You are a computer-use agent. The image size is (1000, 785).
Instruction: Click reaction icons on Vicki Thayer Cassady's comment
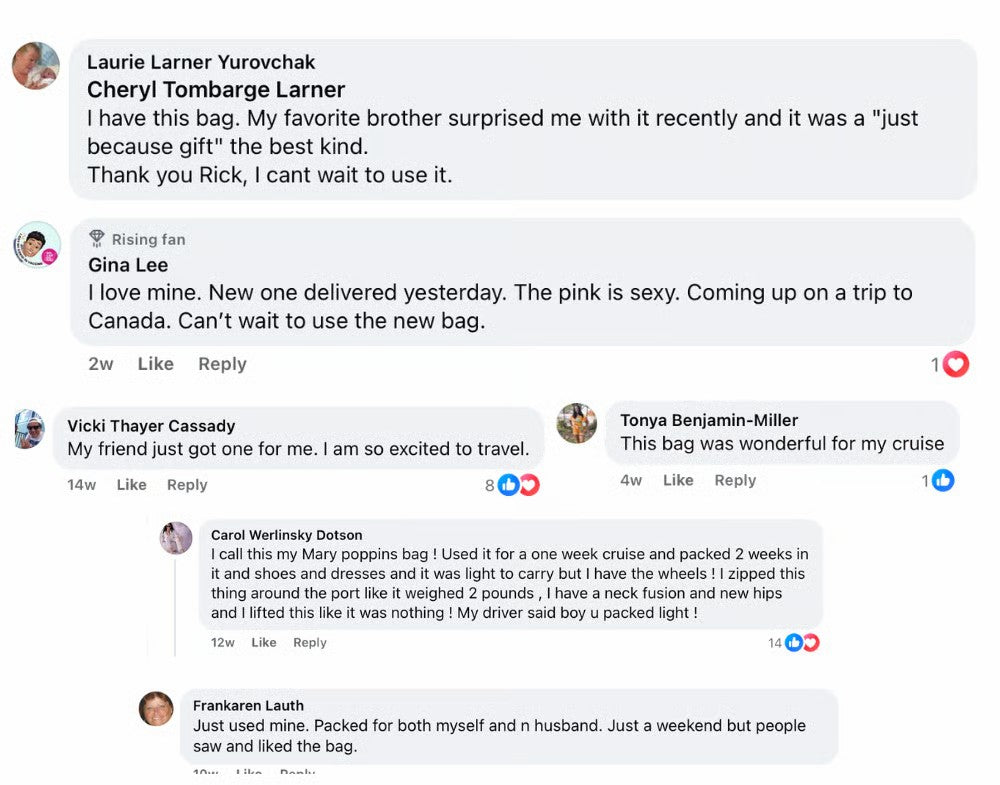518,485
